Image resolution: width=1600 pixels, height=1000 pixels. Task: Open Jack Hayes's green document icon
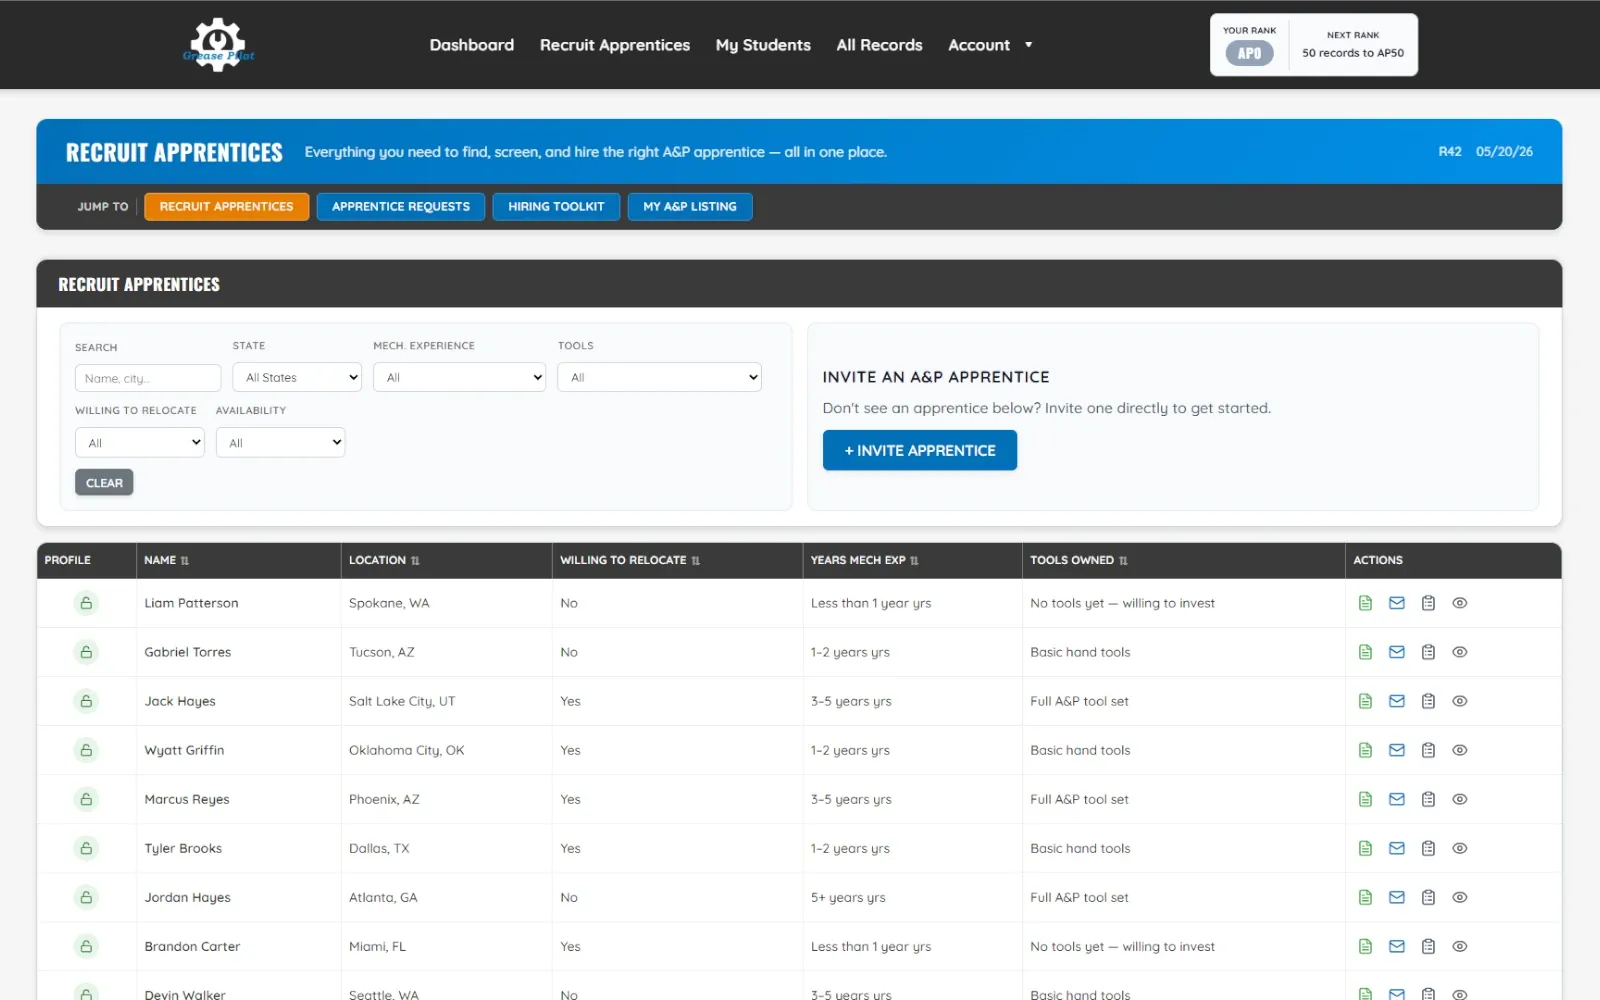coord(1365,701)
